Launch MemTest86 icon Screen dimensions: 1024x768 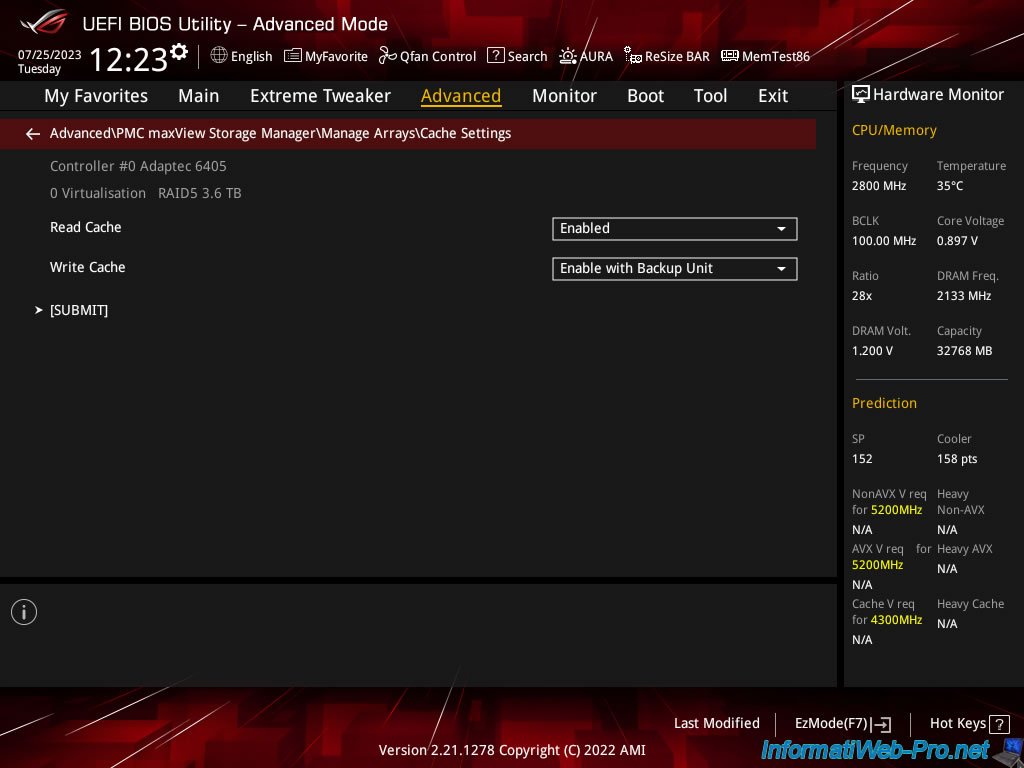(x=729, y=56)
